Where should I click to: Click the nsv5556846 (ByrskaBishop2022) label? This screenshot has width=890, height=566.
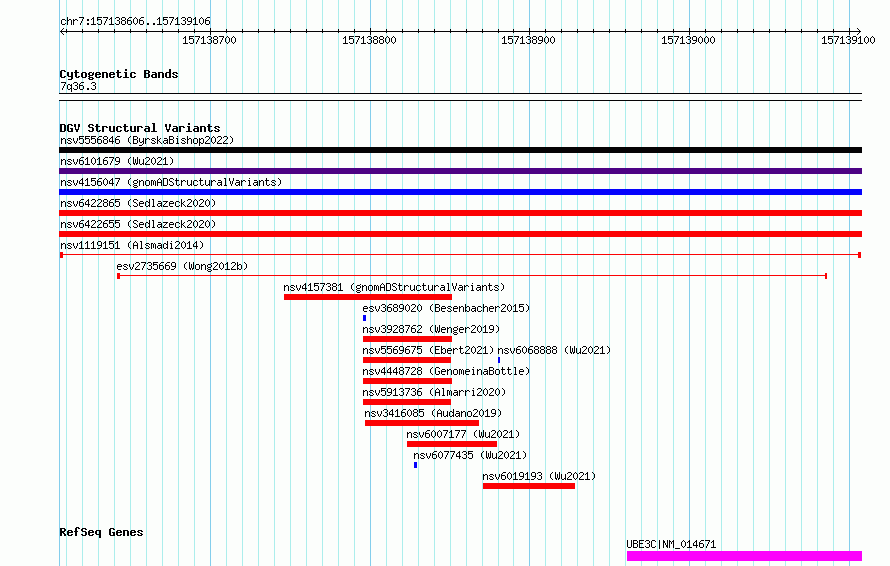[147, 140]
